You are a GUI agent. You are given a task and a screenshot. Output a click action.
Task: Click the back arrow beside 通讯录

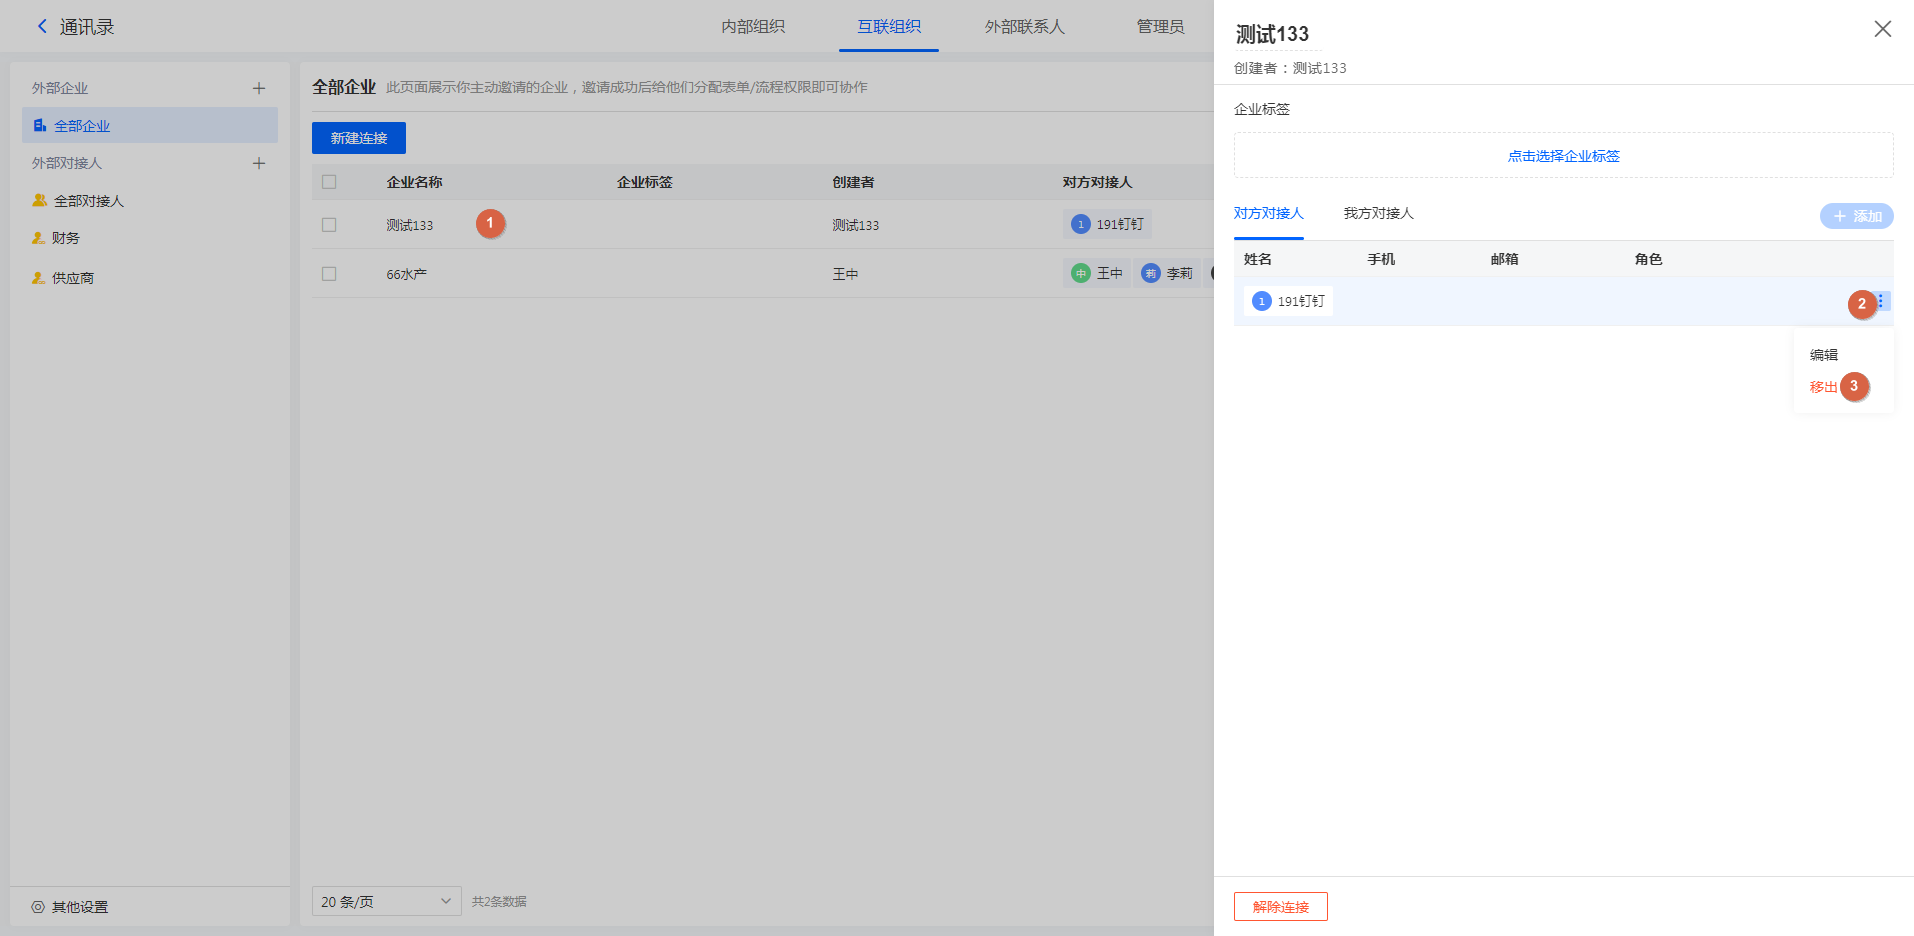pyautogui.click(x=42, y=27)
